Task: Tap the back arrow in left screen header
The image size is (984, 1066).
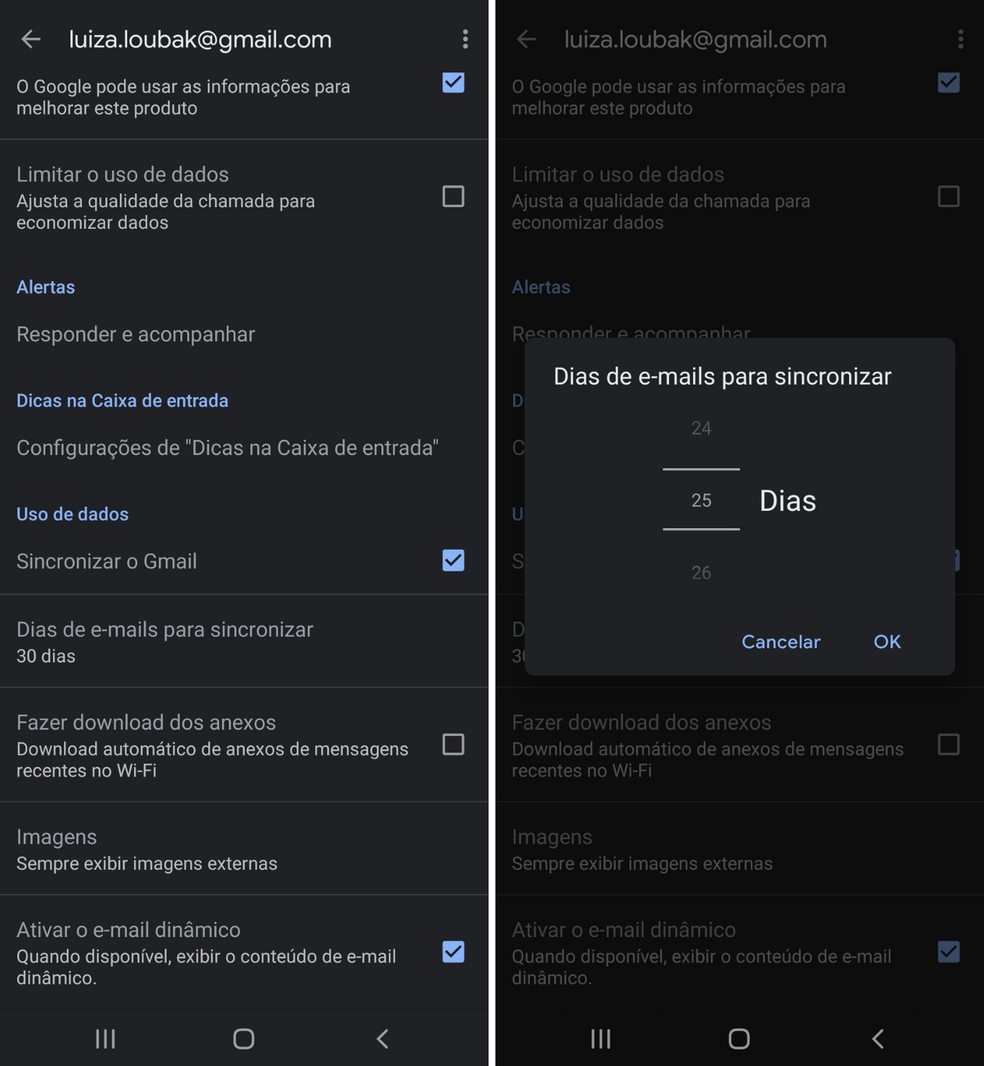Action: (x=31, y=39)
